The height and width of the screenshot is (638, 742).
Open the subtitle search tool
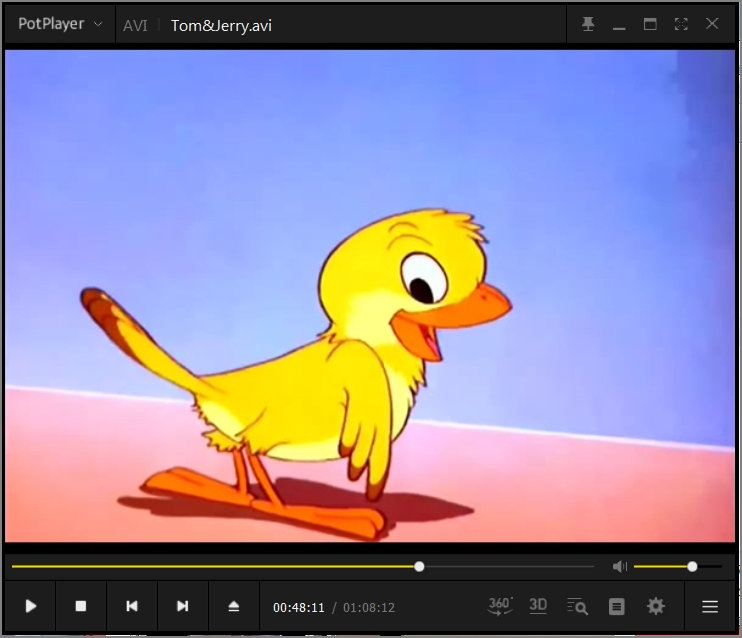tap(577, 606)
